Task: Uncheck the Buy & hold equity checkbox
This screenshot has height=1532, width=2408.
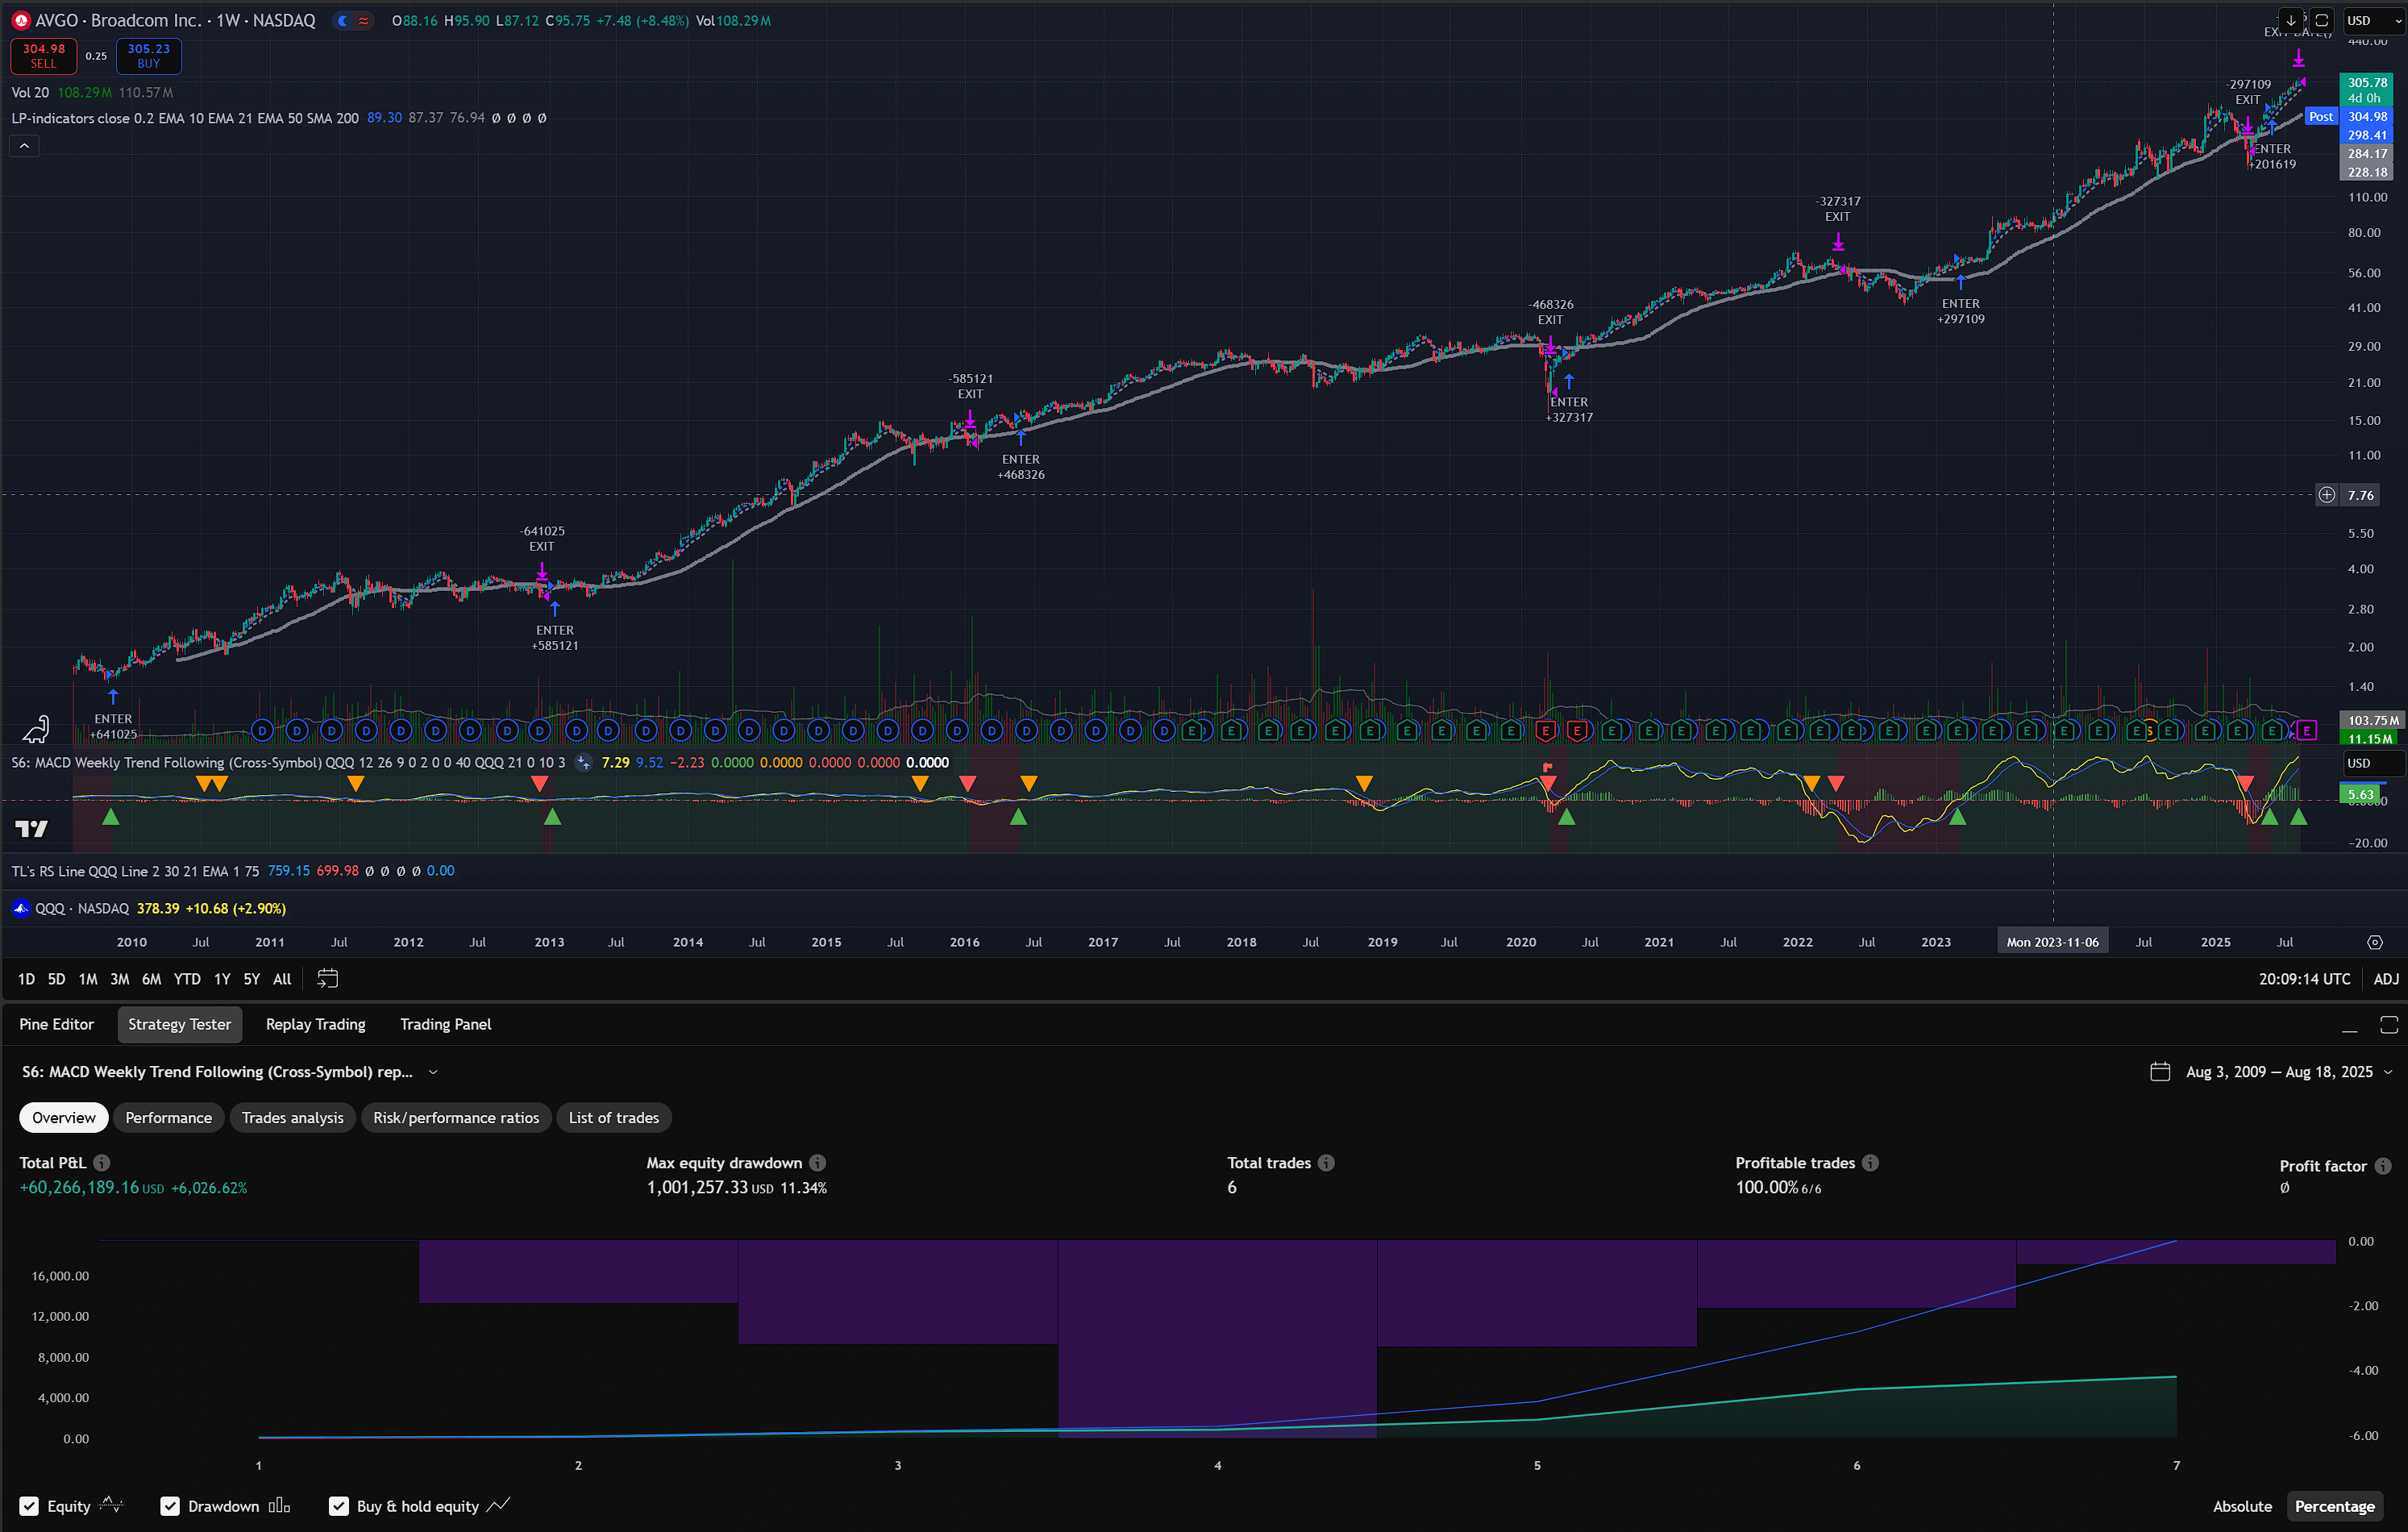Action: pos(339,1506)
